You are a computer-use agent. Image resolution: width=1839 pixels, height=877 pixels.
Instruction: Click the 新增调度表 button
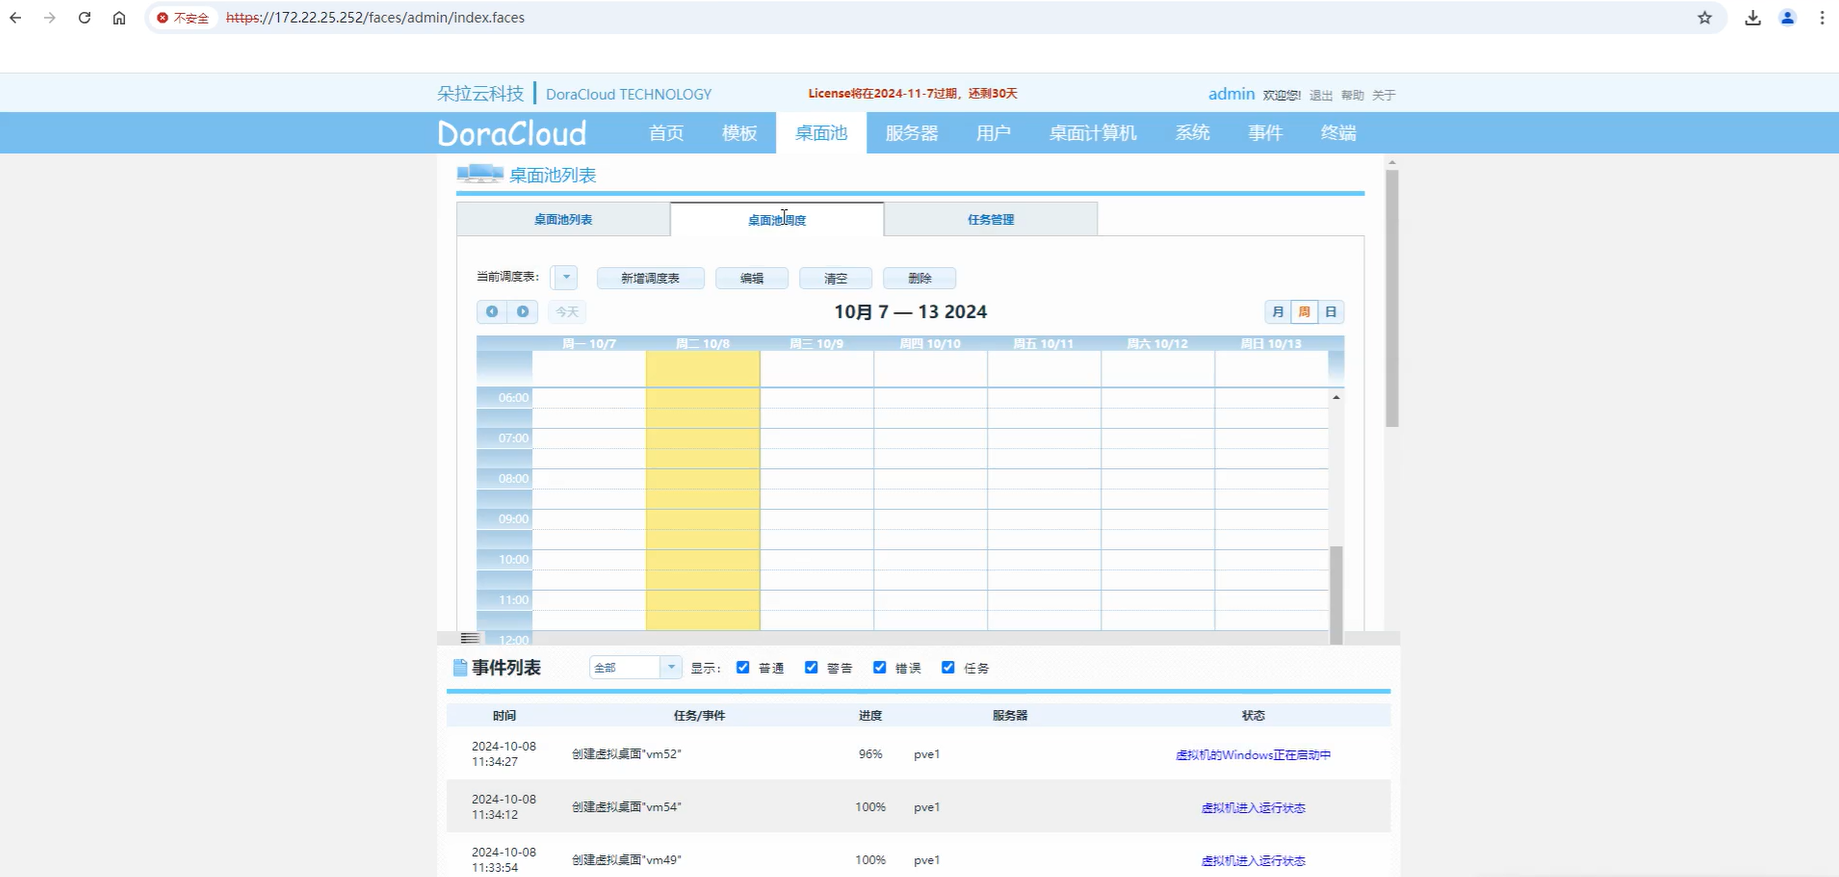coord(651,278)
